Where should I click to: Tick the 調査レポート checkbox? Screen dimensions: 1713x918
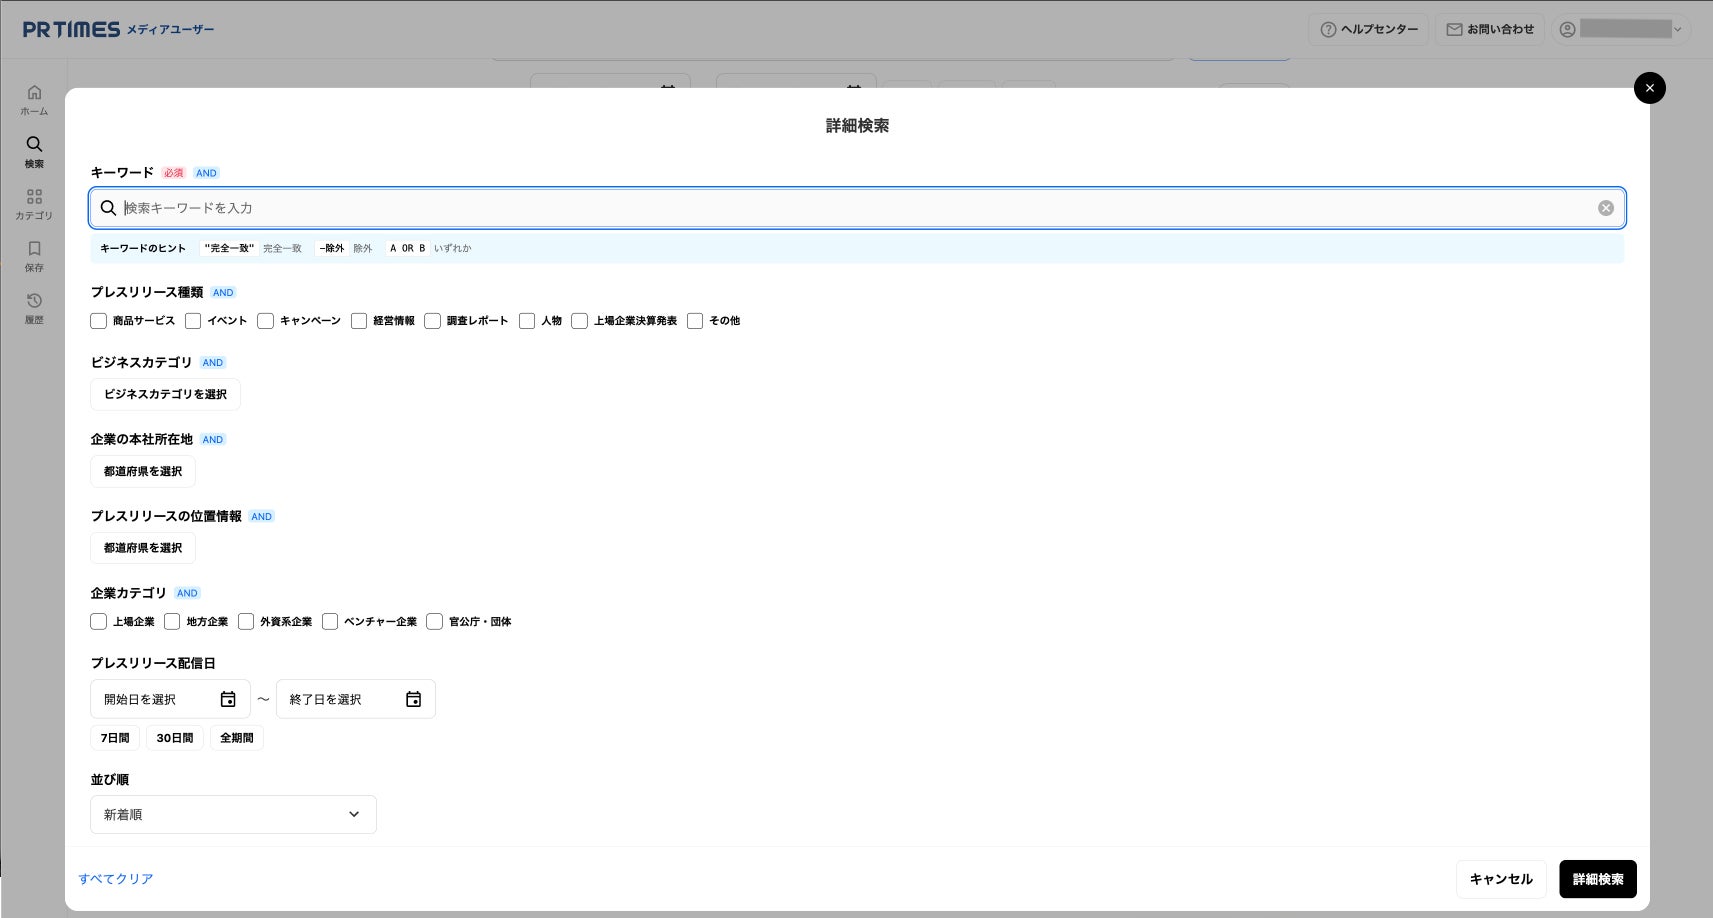(432, 321)
